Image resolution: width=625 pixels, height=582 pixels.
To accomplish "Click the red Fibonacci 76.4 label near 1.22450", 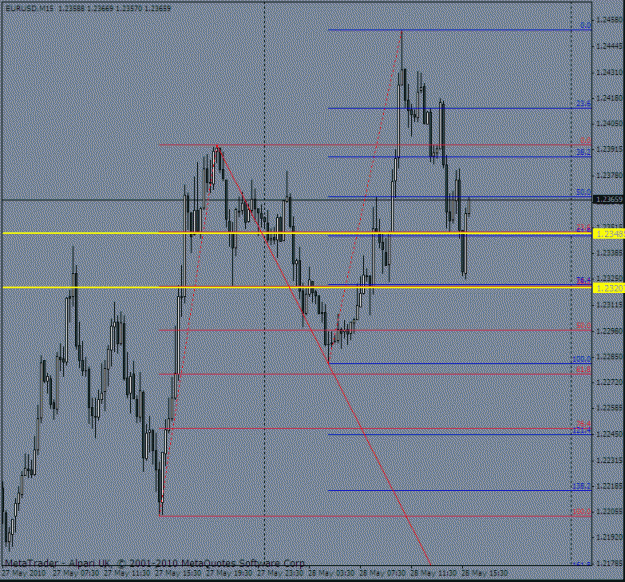I will [584, 424].
